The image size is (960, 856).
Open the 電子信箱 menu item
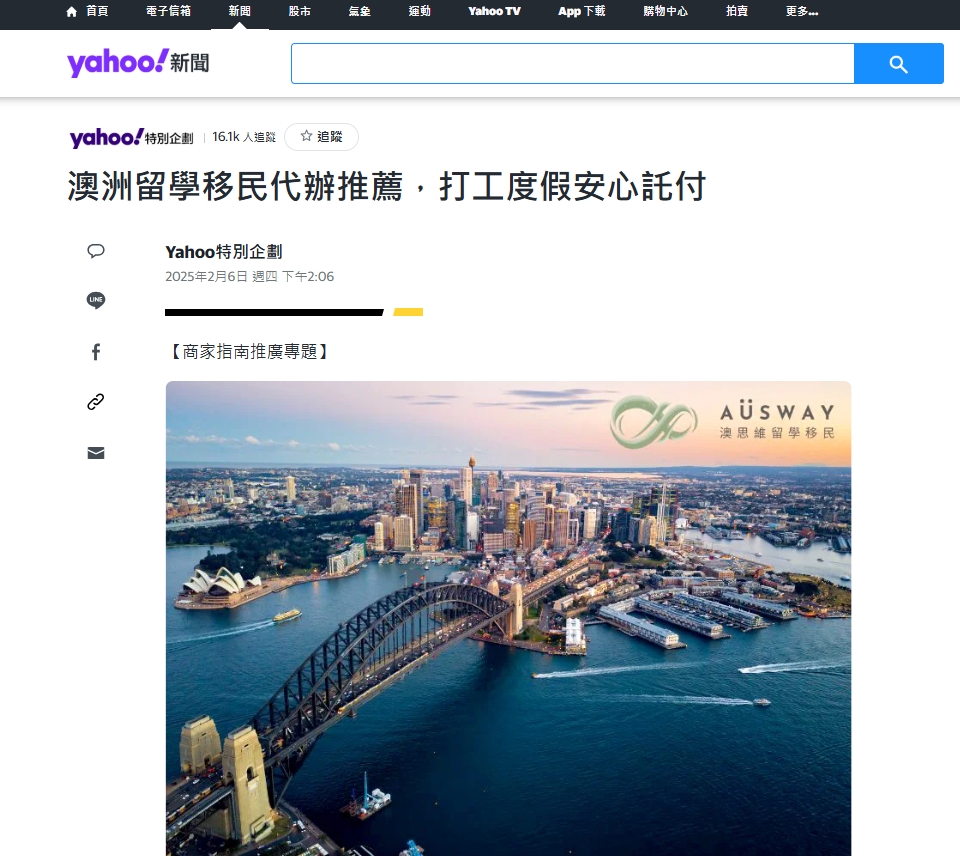pyautogui.click(x=168, y=12)
